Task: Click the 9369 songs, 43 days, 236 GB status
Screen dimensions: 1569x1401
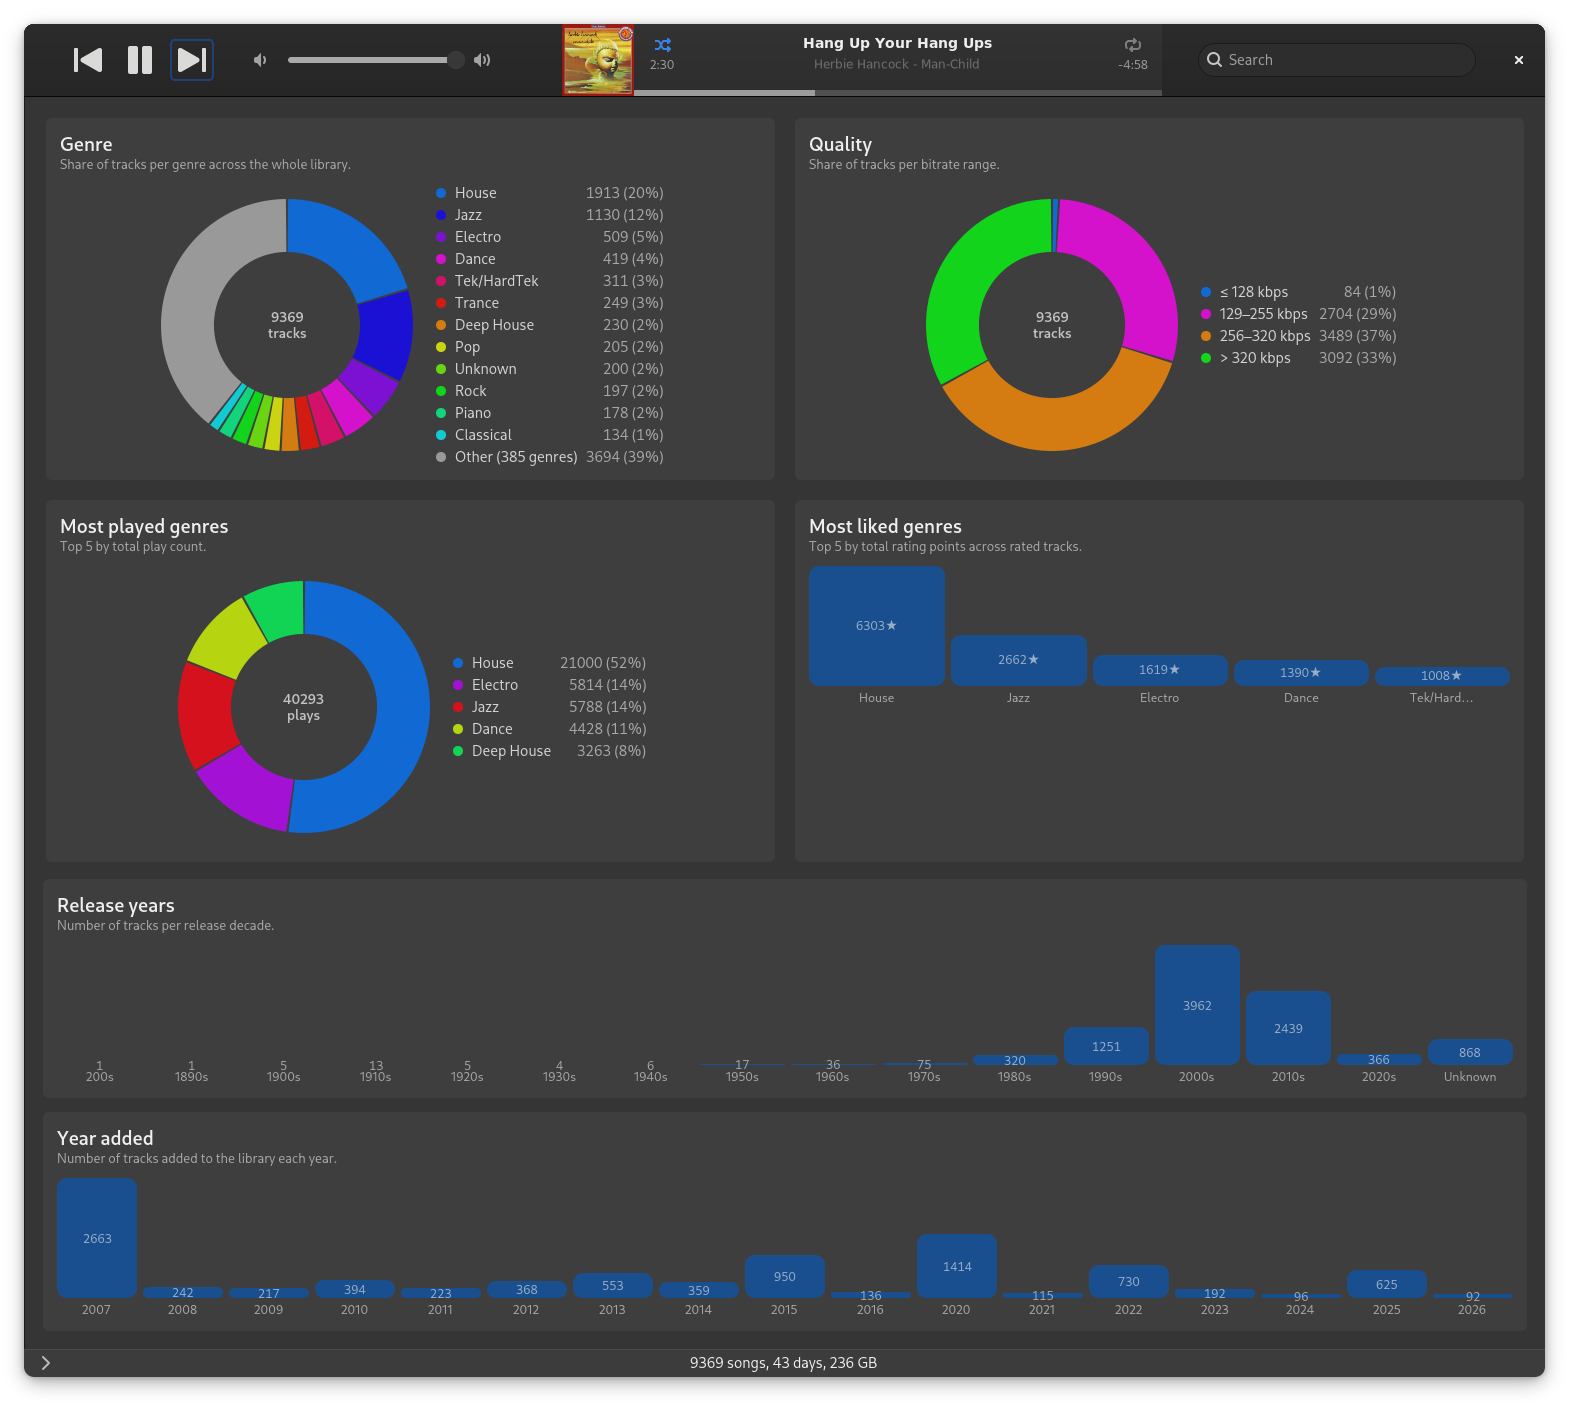Action: (783, 1363)
